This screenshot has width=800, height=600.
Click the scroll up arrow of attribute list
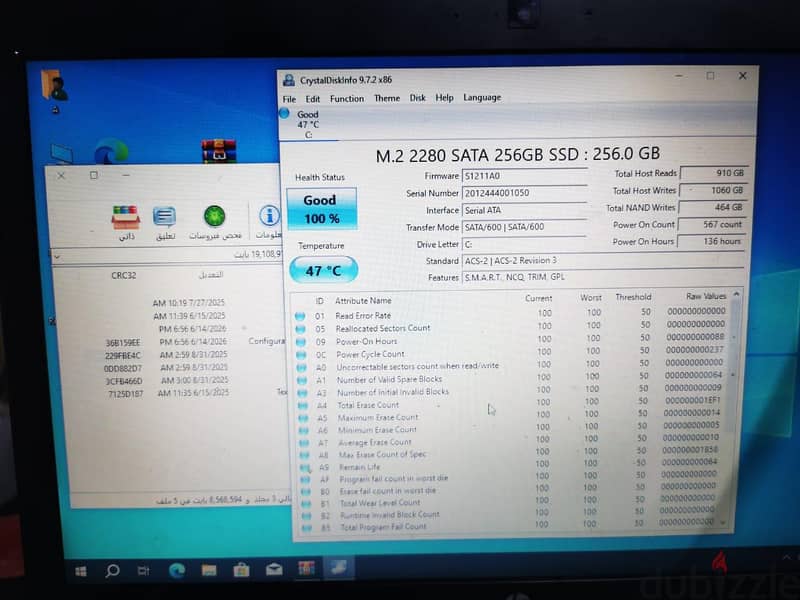tap(736, 294)
